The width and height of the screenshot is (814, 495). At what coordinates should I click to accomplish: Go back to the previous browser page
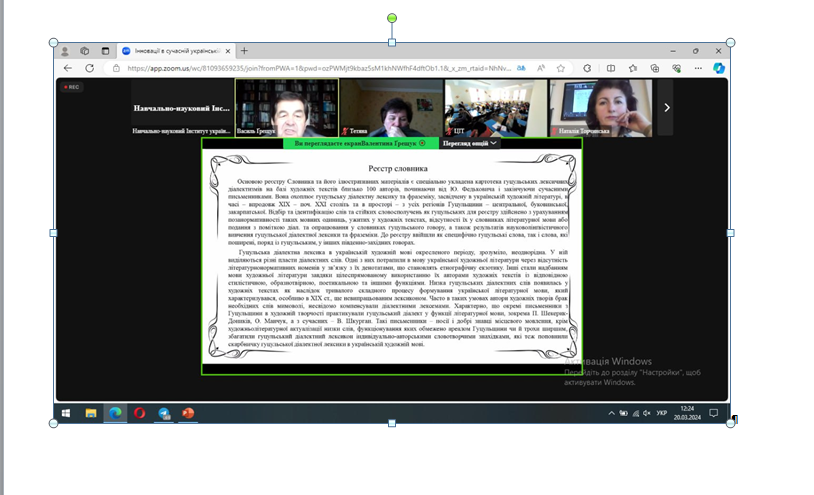68,68
